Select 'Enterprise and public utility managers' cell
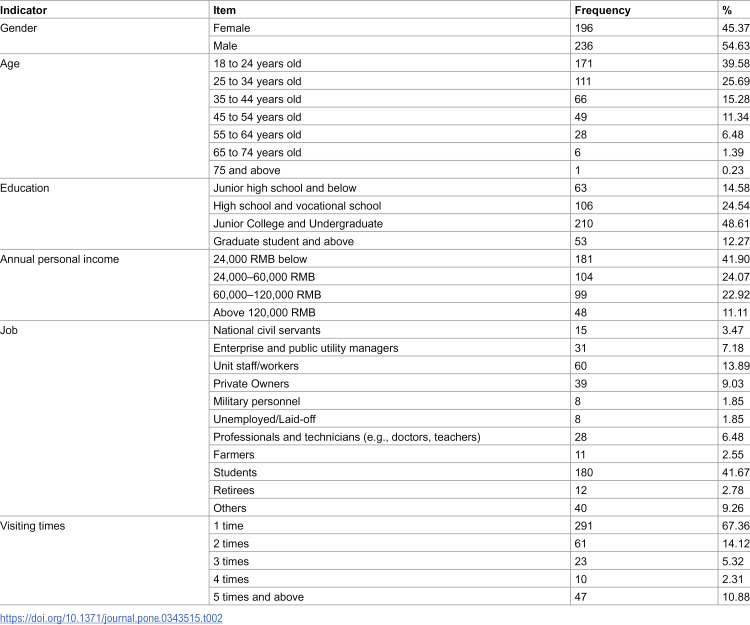The height and width of the screenshot is (625, 750). click(306, 348)
